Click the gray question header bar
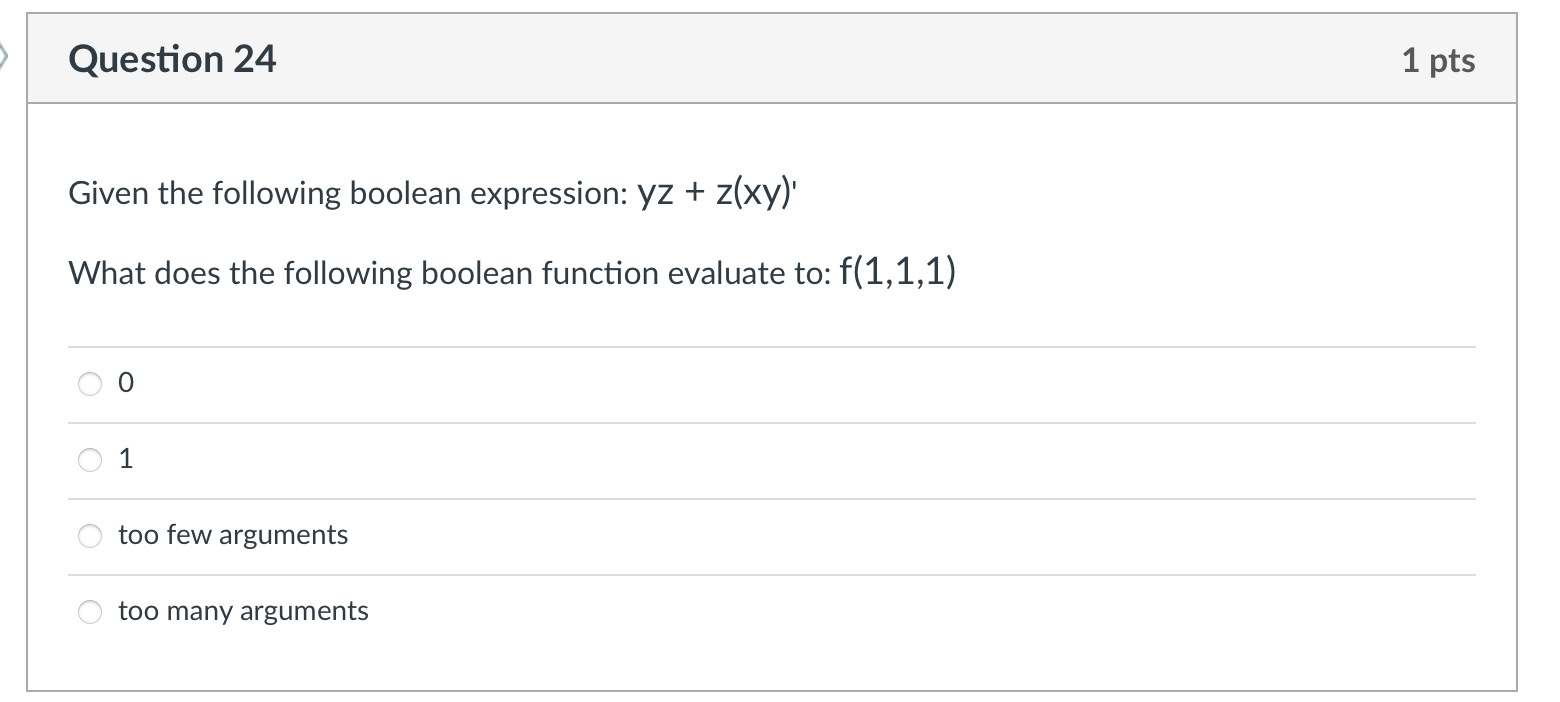Image resolution: width=1560 pixels, height=702 pixels. pyautogui.click(x=772, y=59)
